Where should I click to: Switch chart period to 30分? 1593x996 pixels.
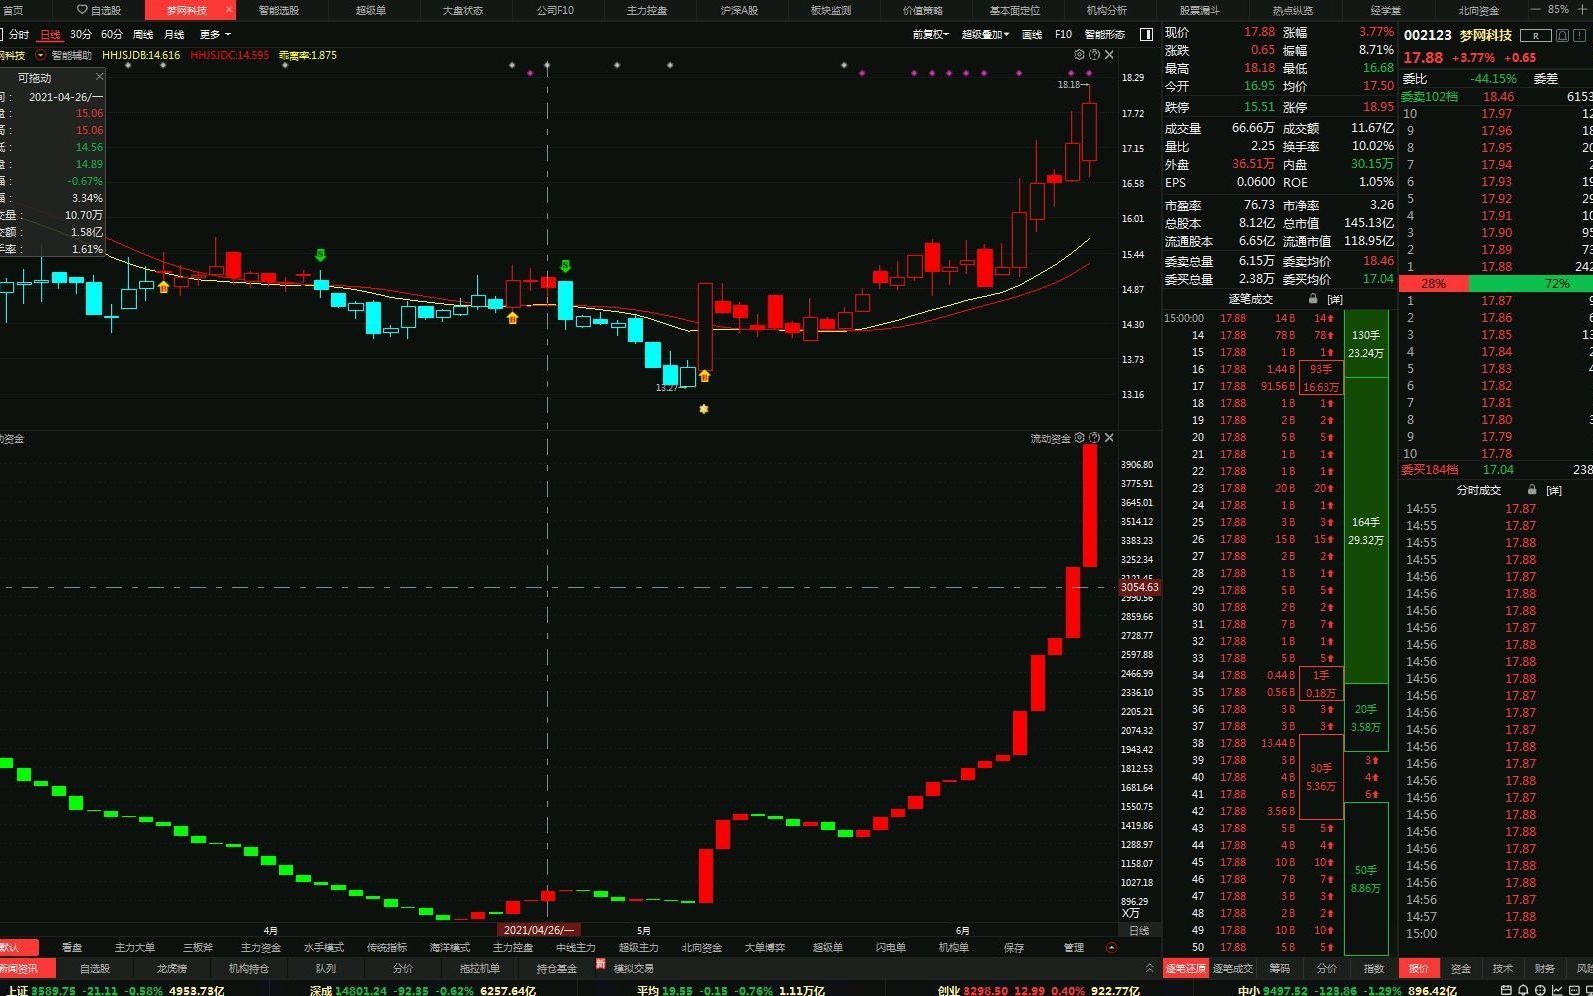pyautogui.click(x=80, y=35)
